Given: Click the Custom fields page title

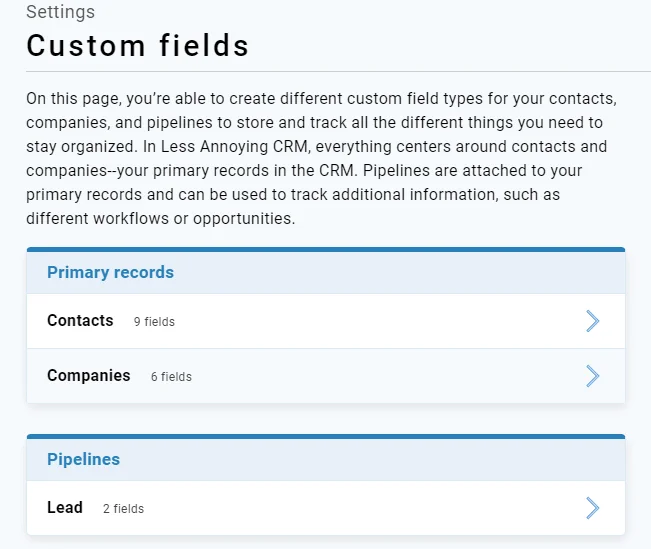Looking at the screenshot, I should click(137, 45).
